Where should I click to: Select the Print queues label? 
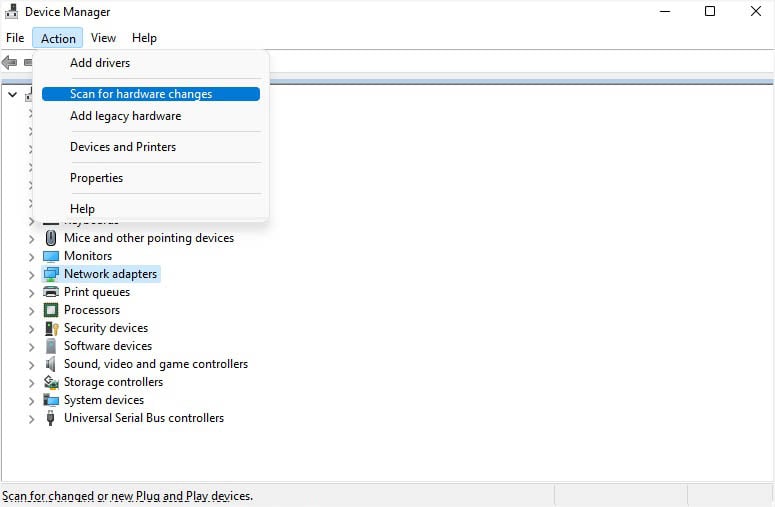(97, 292)
